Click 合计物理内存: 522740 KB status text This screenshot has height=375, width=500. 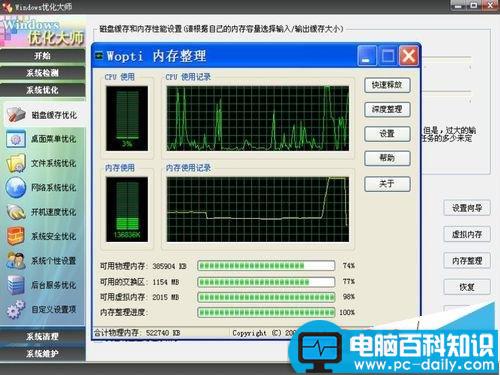coord(137,333)
